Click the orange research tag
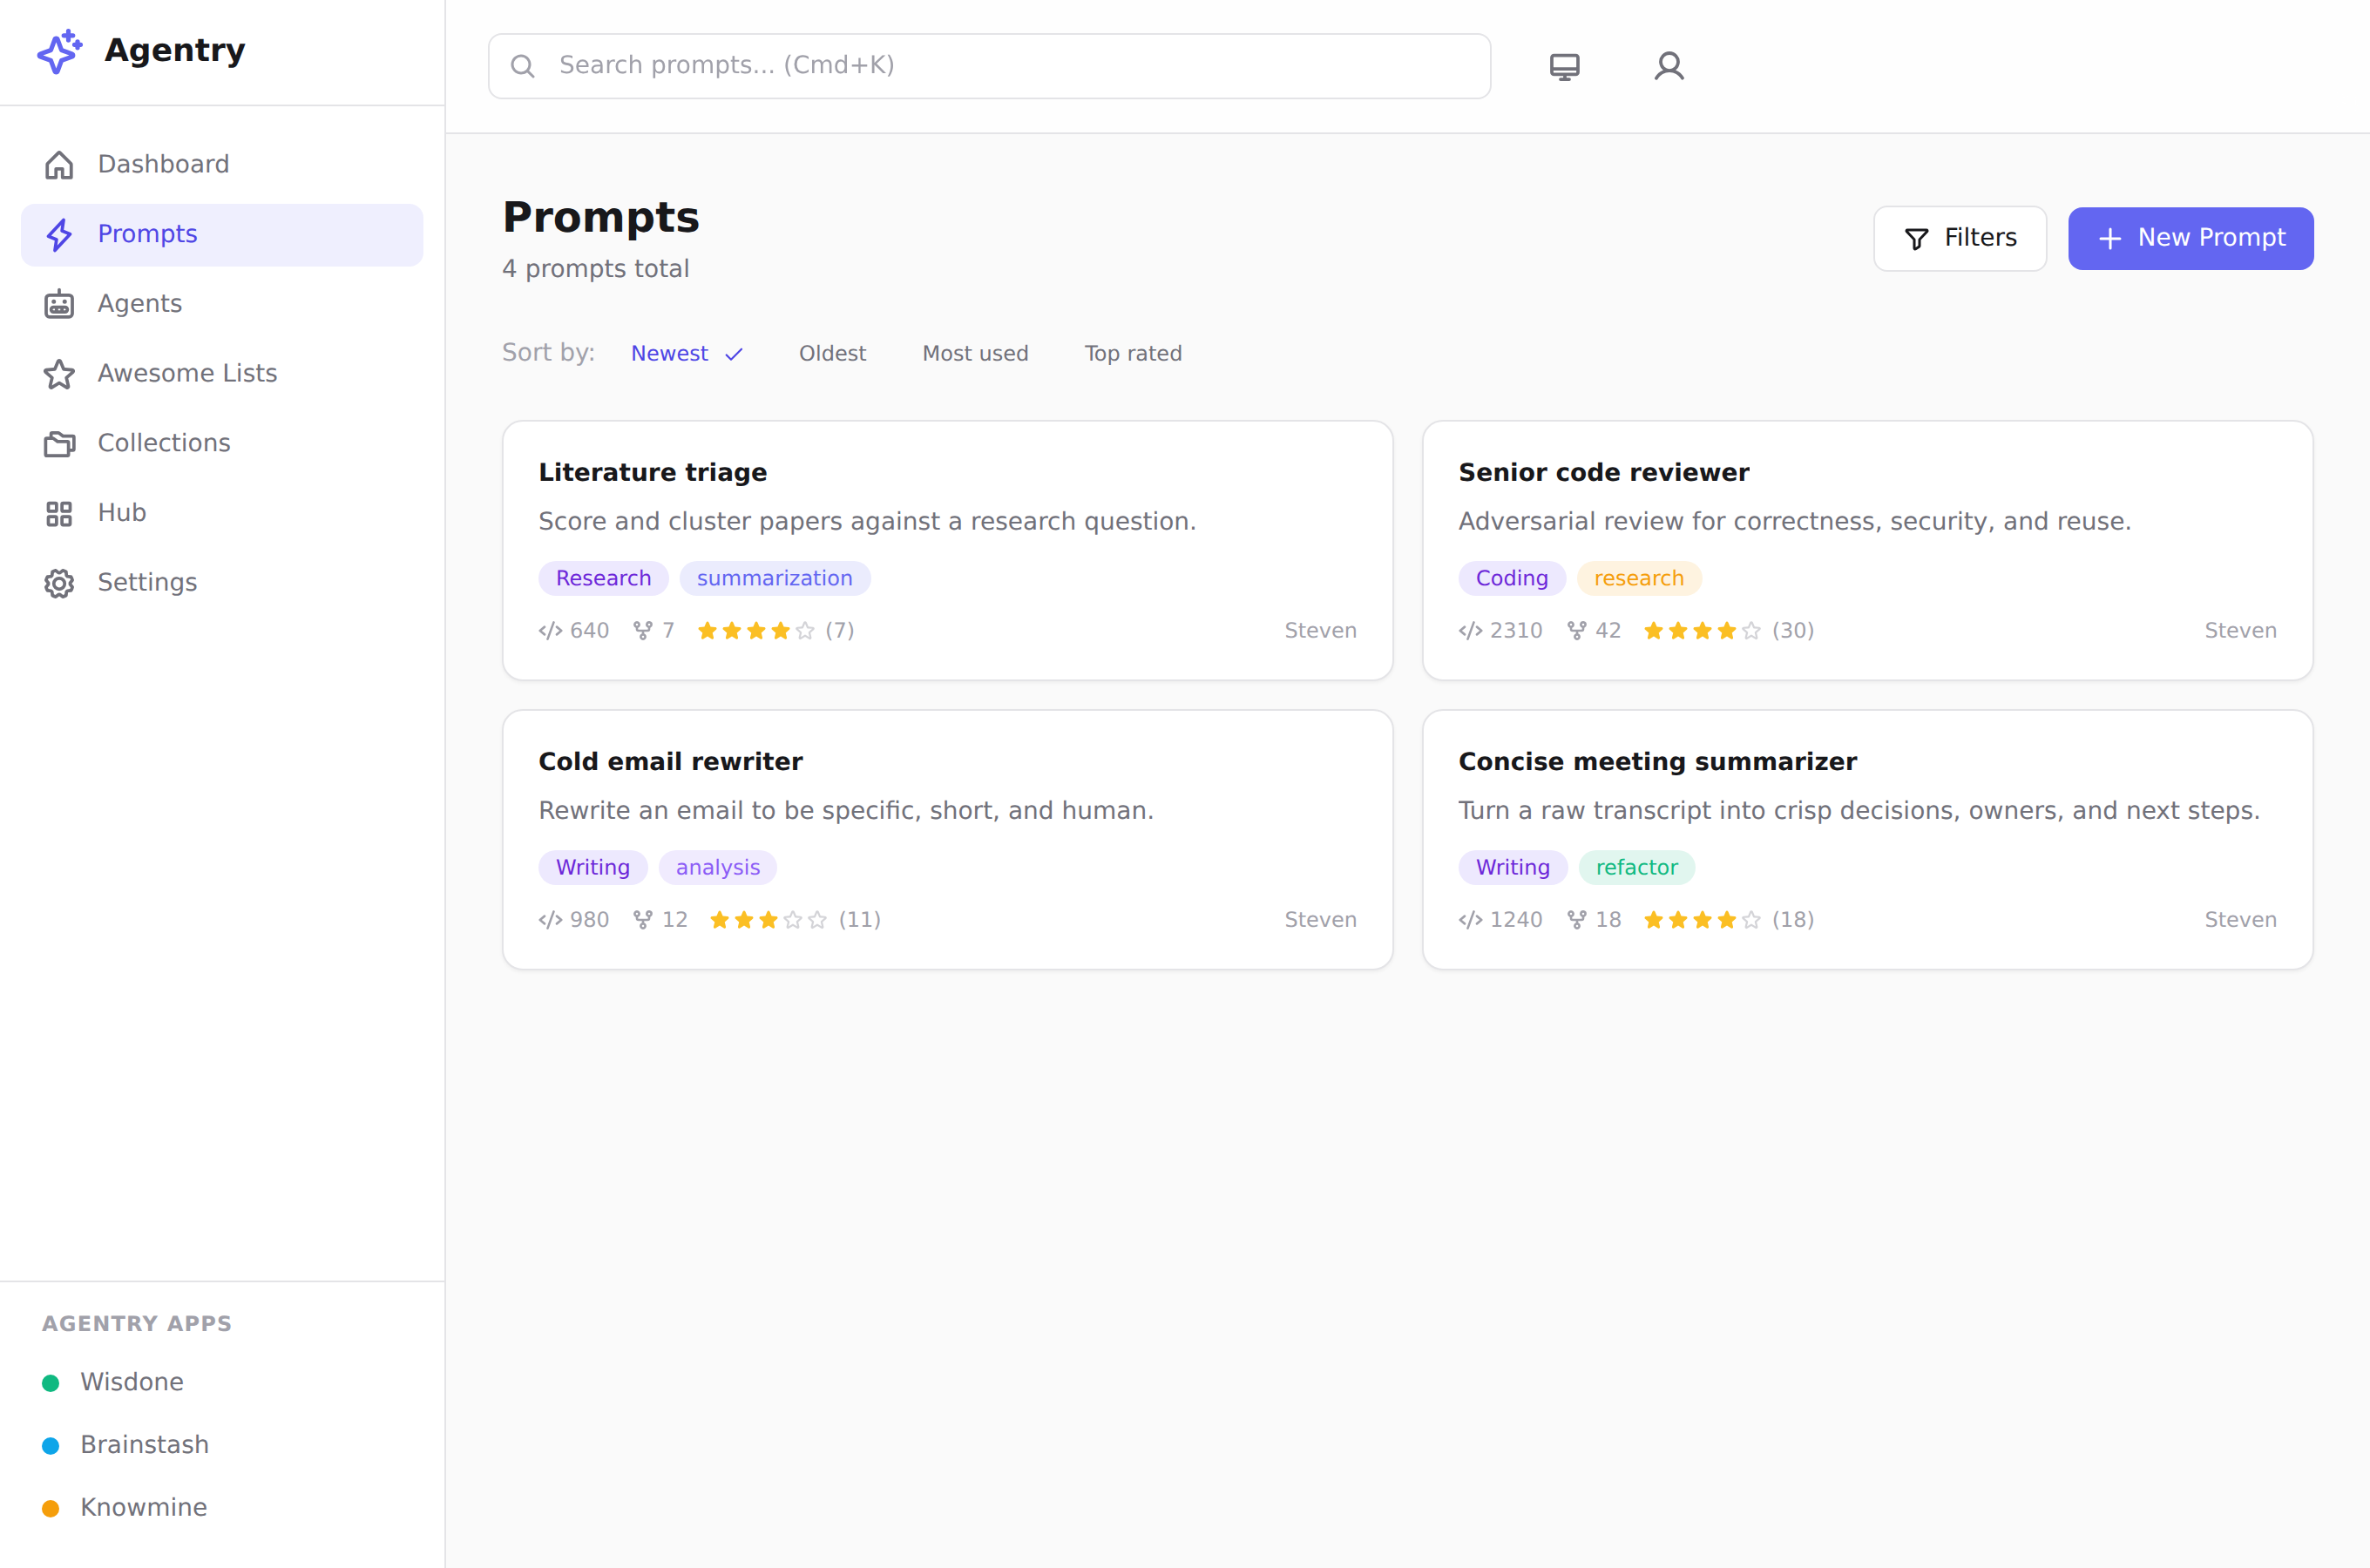The image size is (2370, 1568). point(1639,578)
